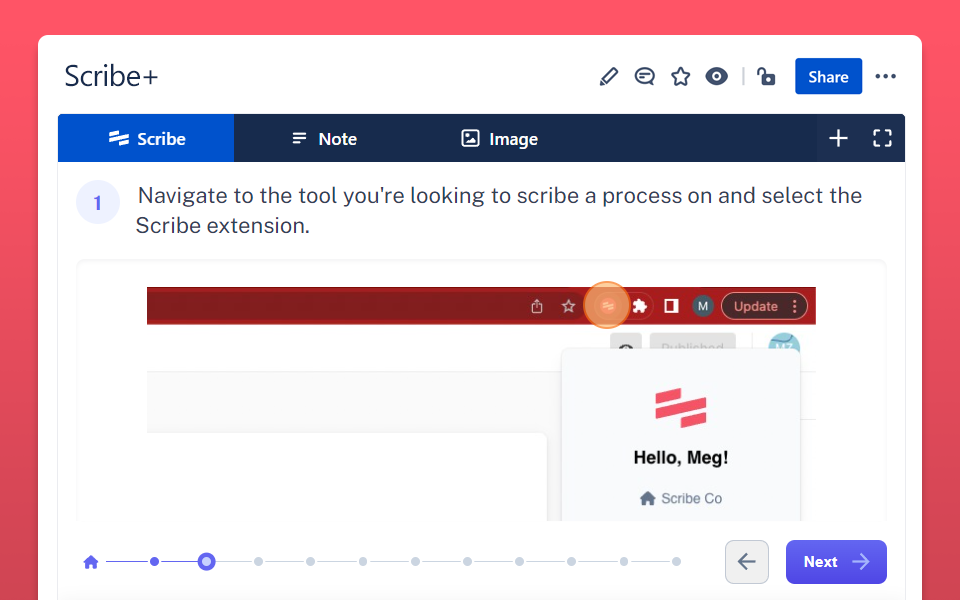Add a new step using the plus icon

click(838, 138)
